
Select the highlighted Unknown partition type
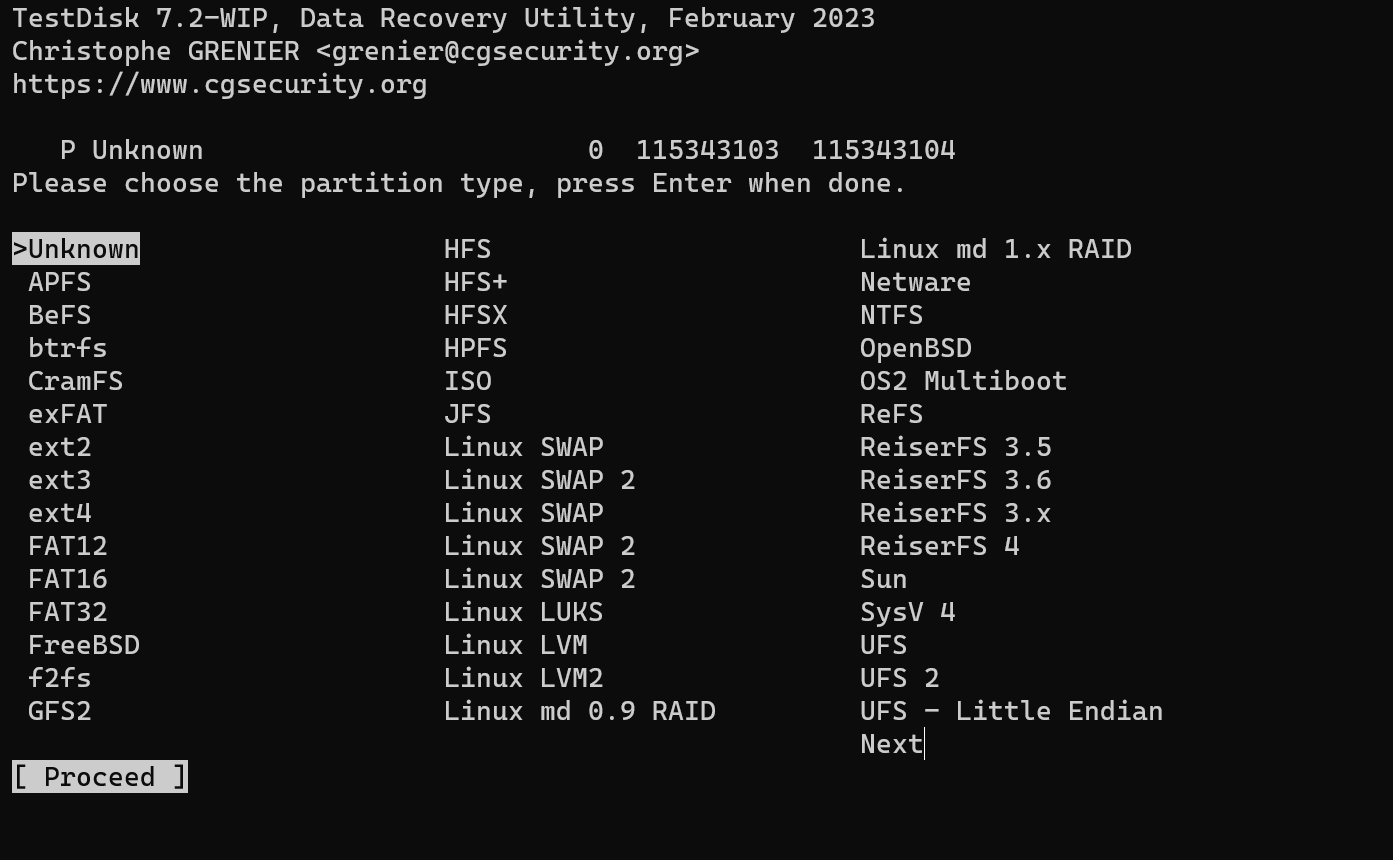[x=76, y=249]
